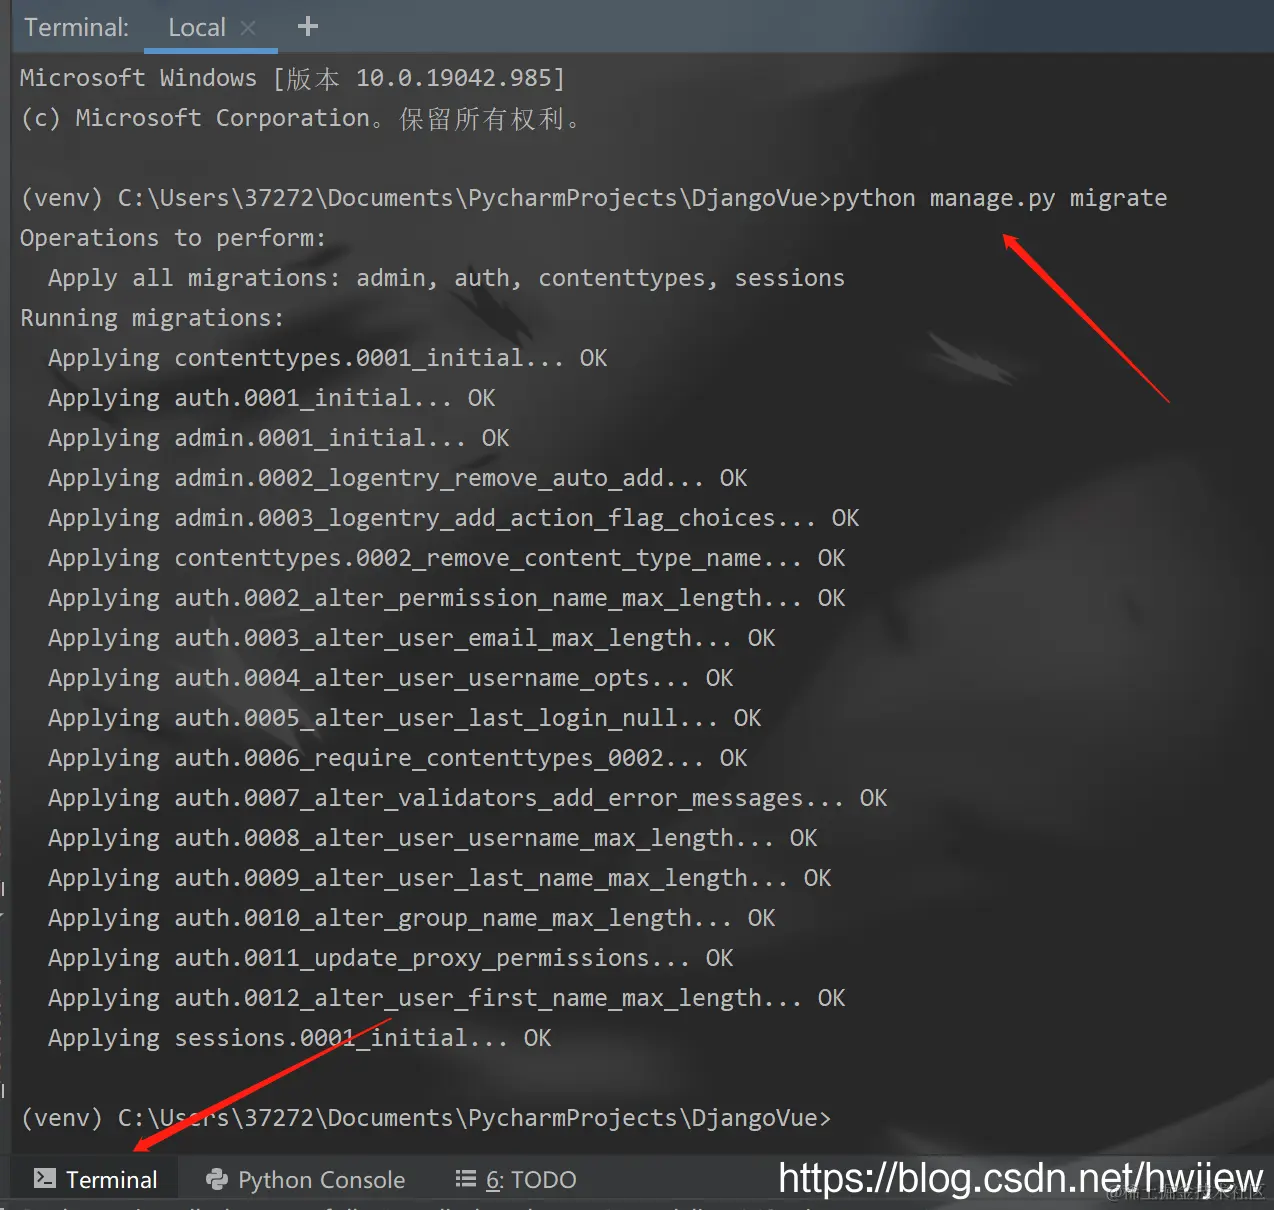This screenshot has width=1274, height=1210.
Task: Click the 'auth.0002_alter_permission_name_max_length' line
Action: [446, 598]
